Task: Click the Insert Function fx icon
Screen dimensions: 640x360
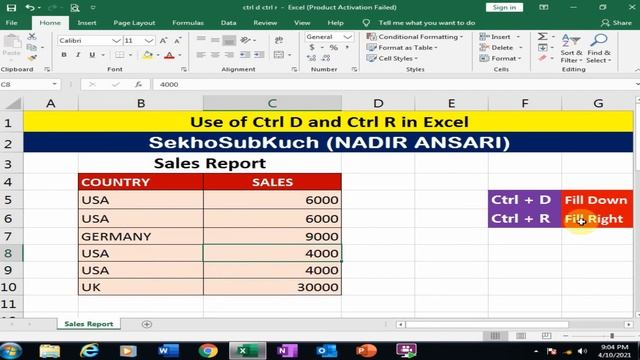Action: pos(138,84)
